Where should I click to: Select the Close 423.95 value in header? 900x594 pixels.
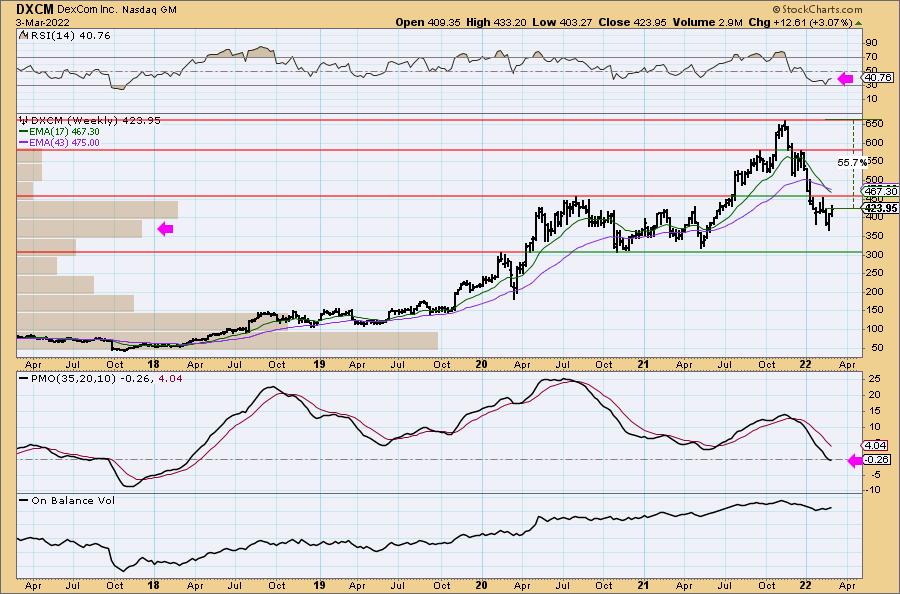[x=633, y=22]
